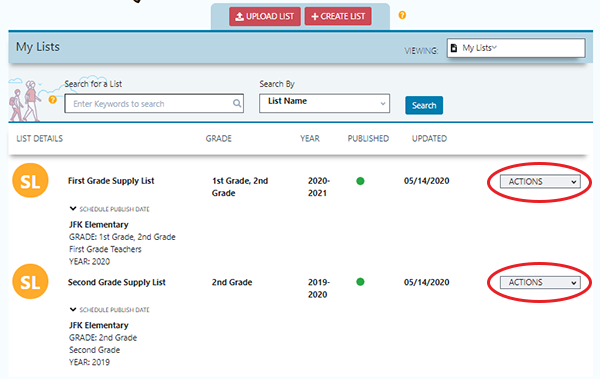Open help icon beside Create List

[402, 15]
